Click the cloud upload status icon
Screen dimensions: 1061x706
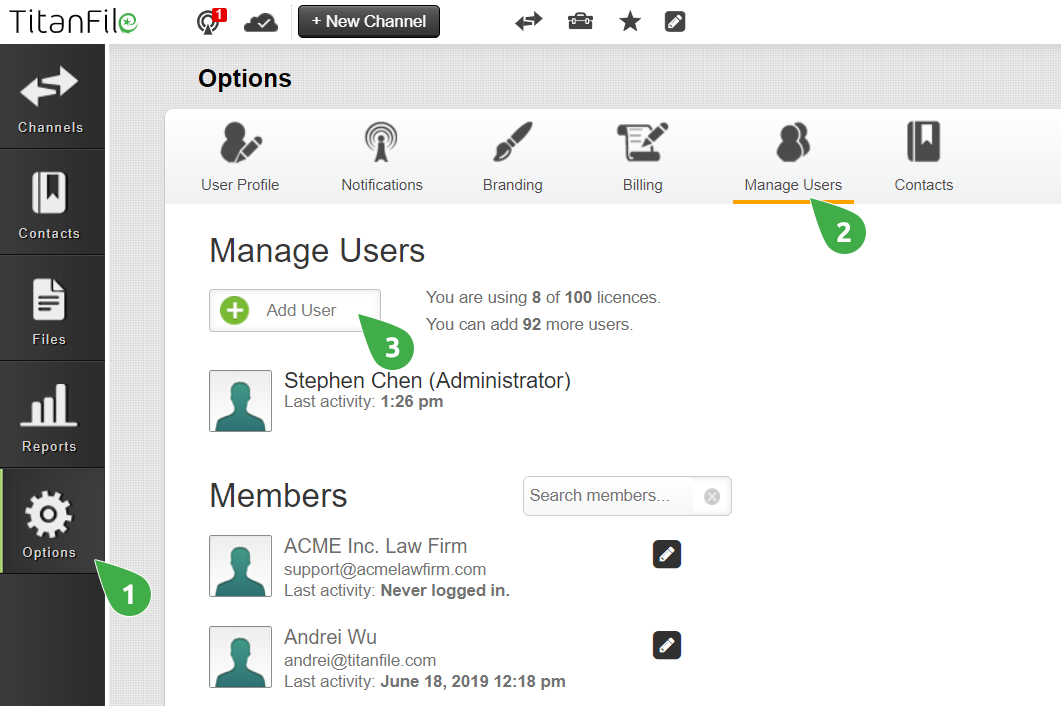point(260,20)
